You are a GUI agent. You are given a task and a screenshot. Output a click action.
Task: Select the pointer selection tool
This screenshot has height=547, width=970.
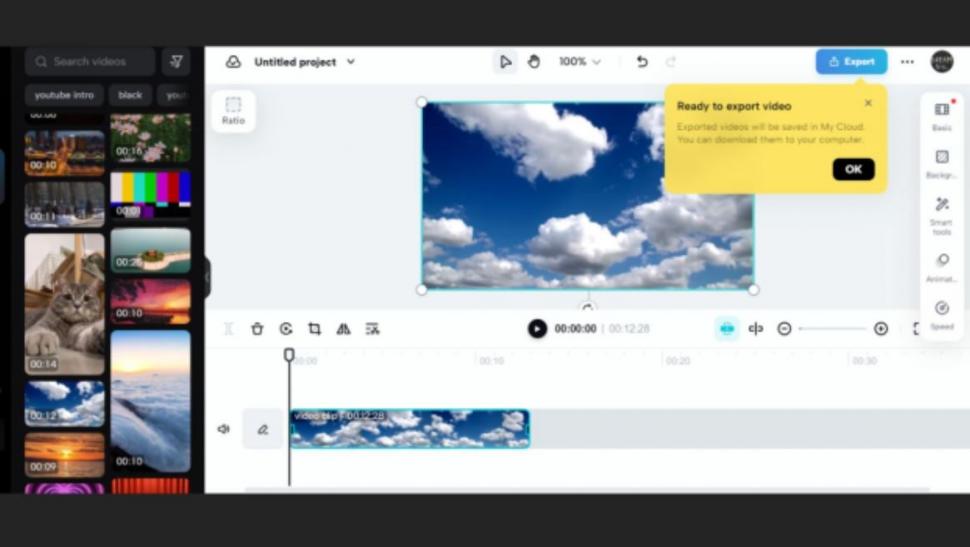(x=505, y=62)
